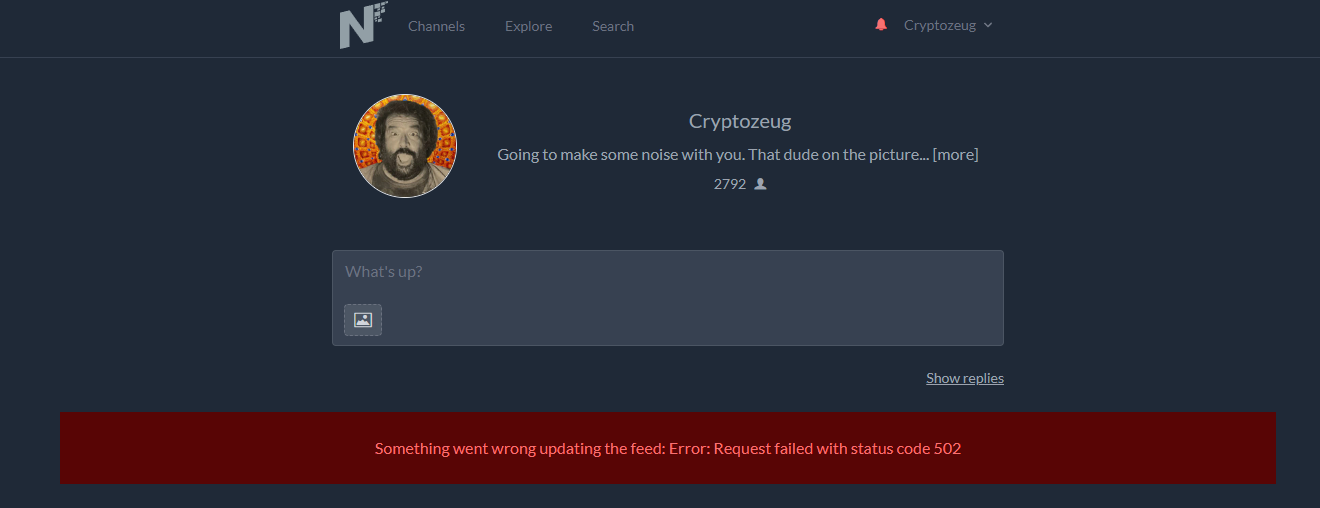Open the Cryptozeug profile avatar picture

tap(405, 146)
